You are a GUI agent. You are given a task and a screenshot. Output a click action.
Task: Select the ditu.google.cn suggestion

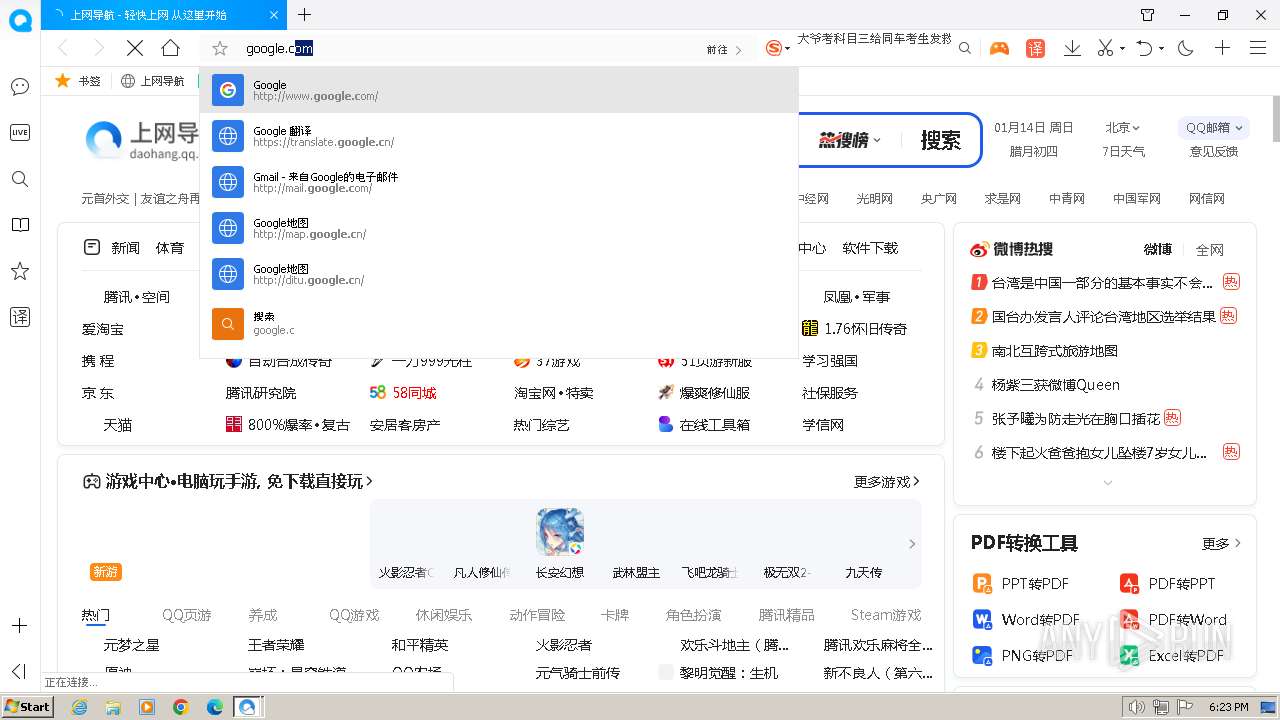pyautogui.click(x=499, y=274)
